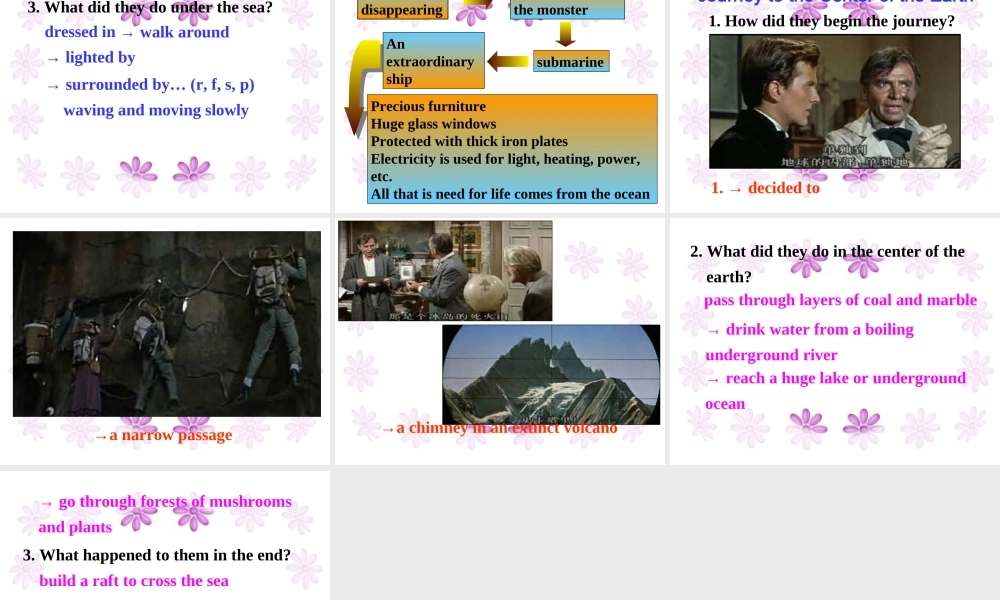This screenshot has width=1000, height=600.
Task: Click the 'How did they begin the journey?' heading
Action: [832, 21]
